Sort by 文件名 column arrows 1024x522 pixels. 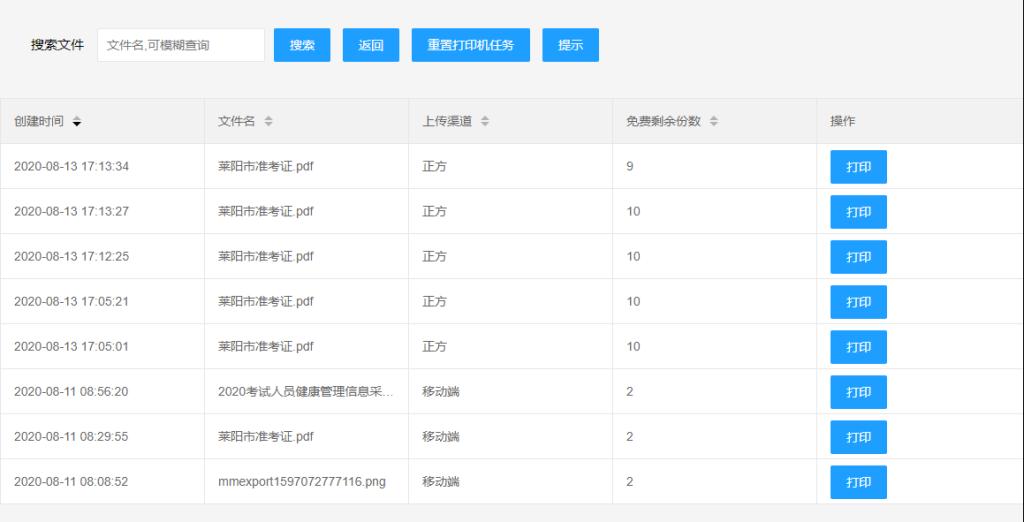(268, 122)
